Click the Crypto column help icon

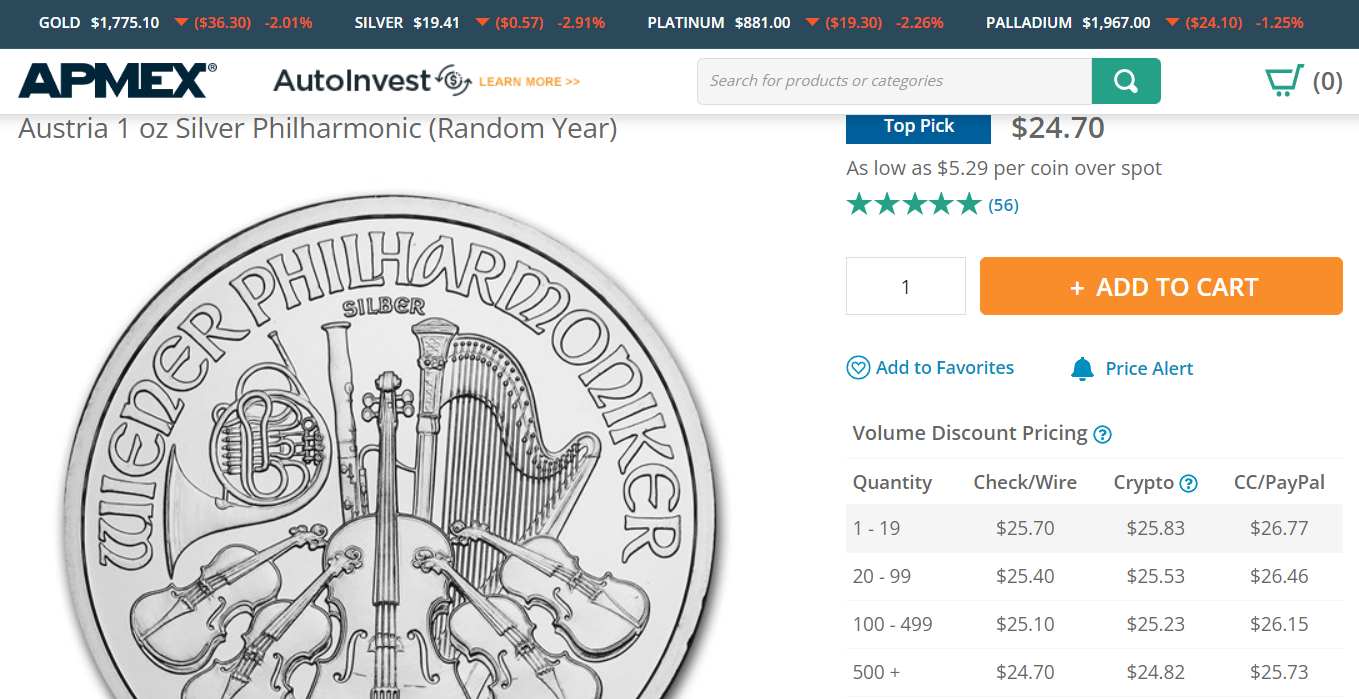[1188, 484]
